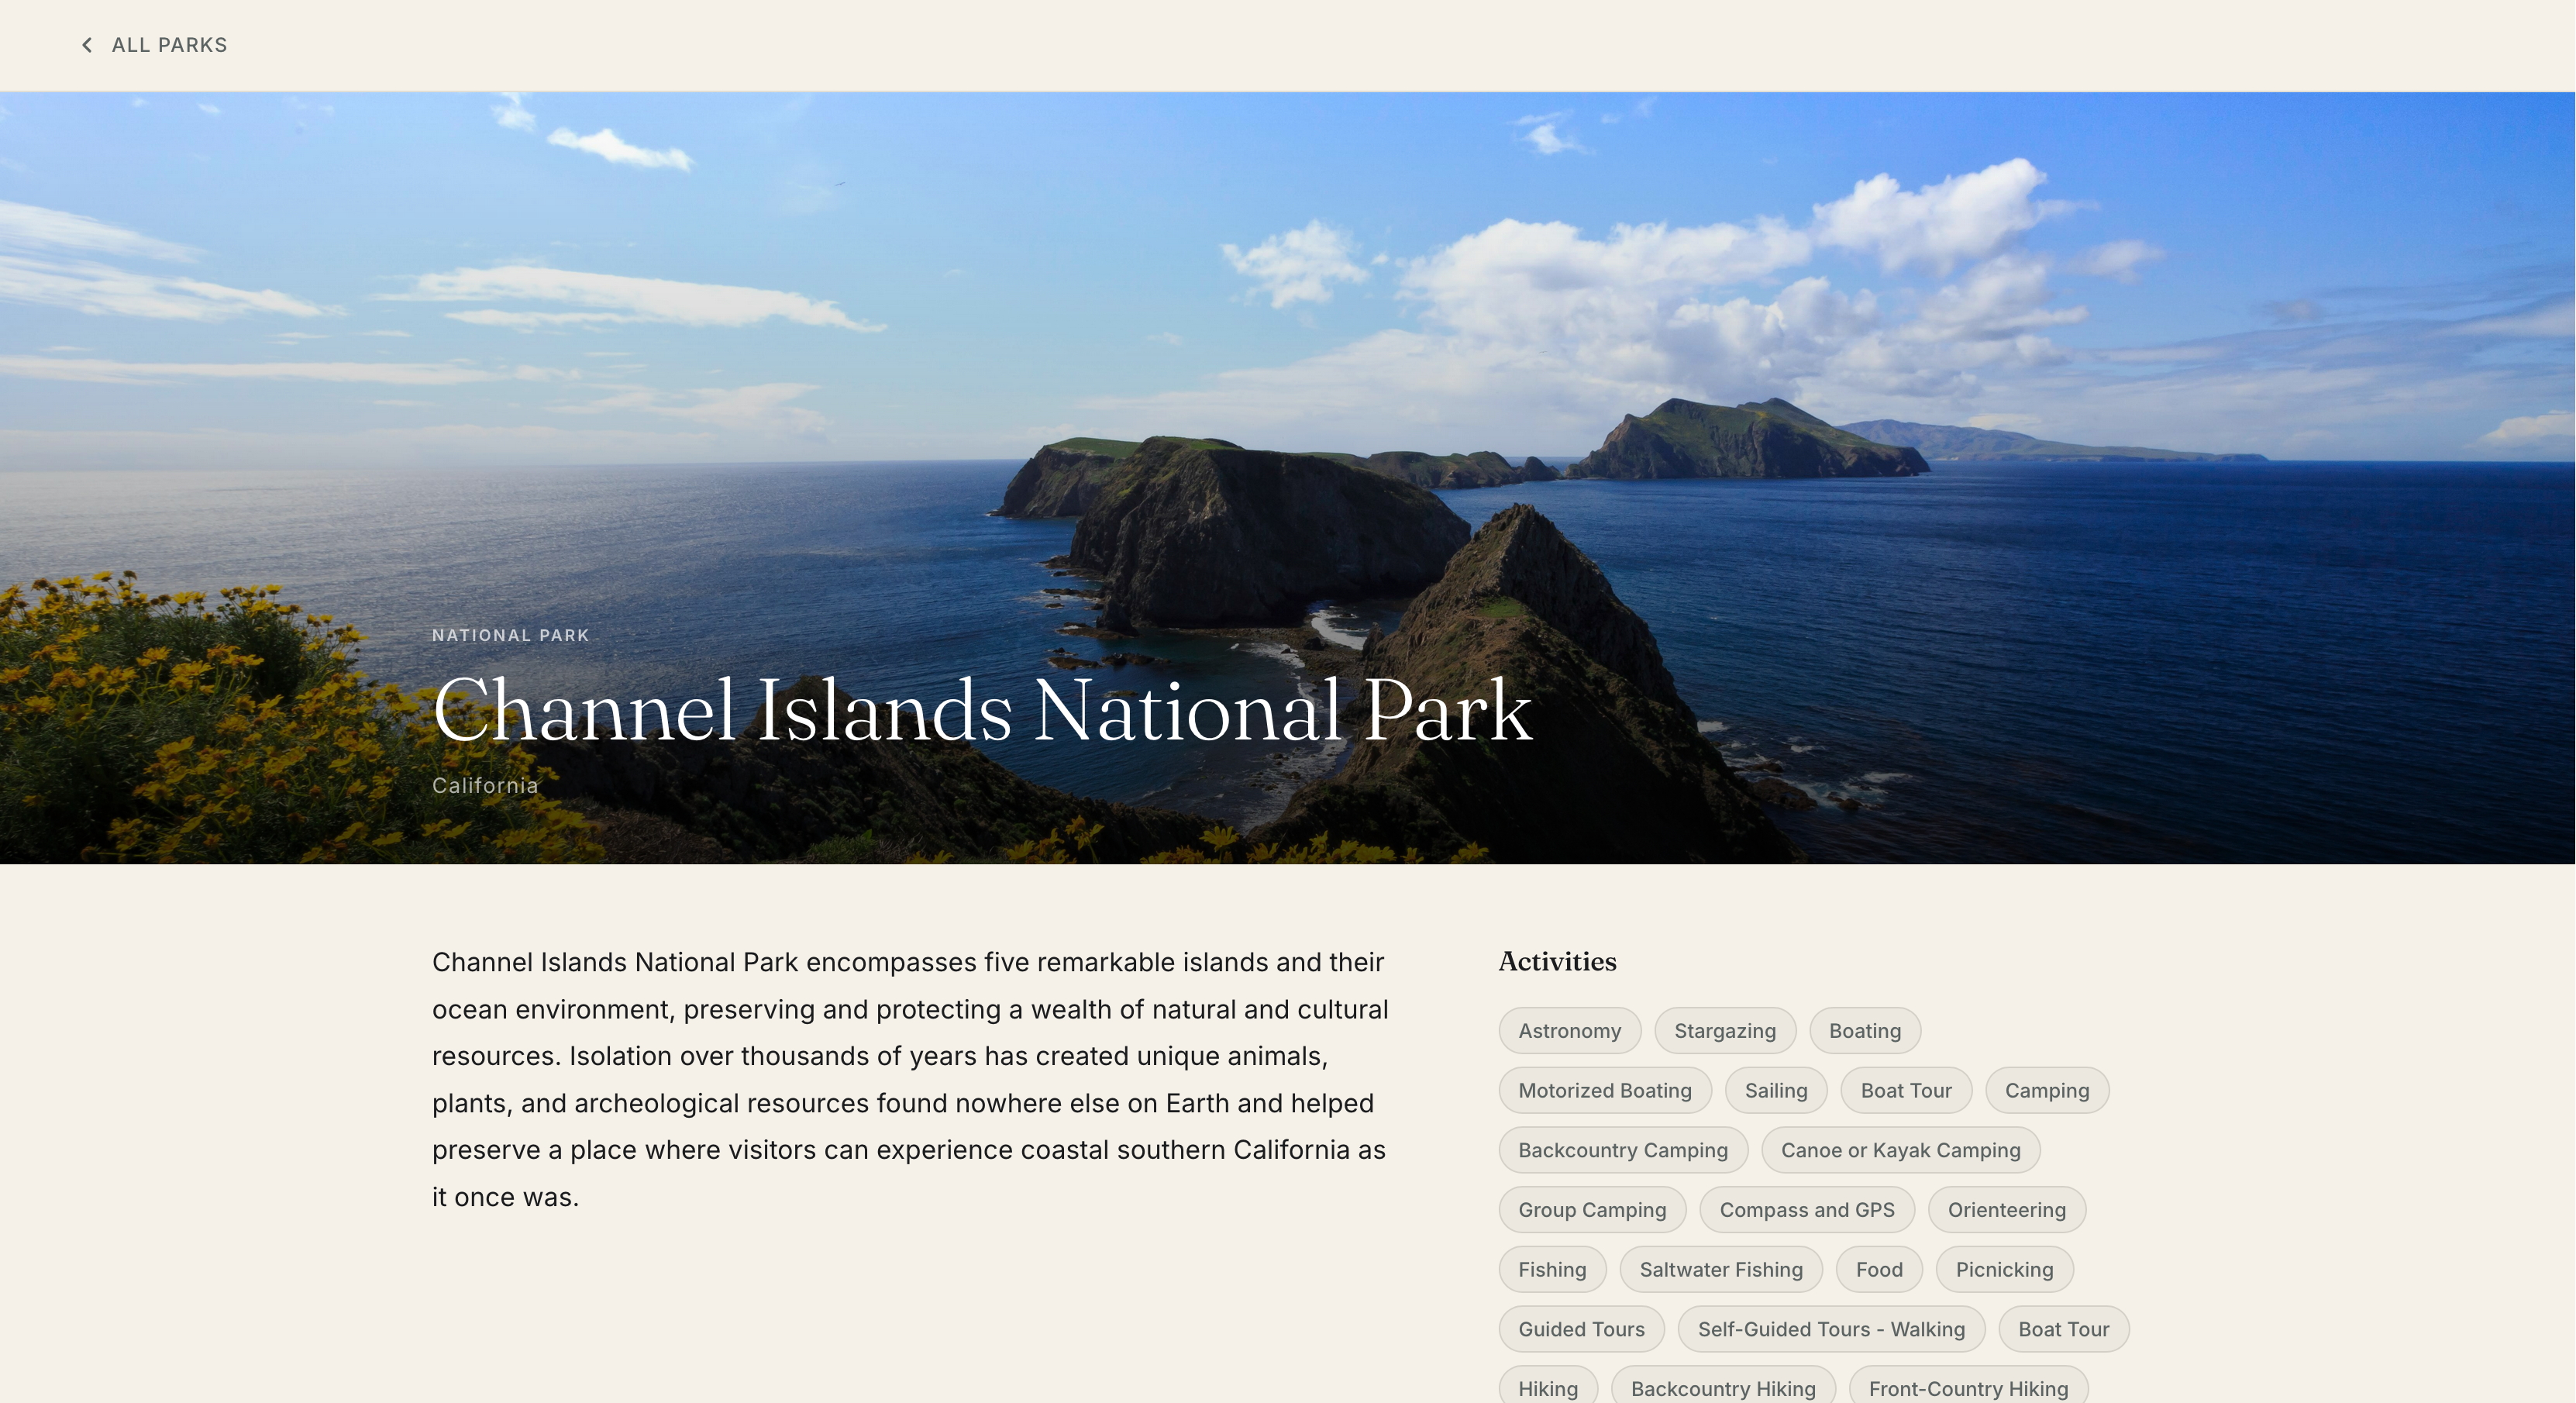Select the Astronomy activity tag
Image resolution: width=2576 pixels, height=1403 pixels.
point(1570,1030)
